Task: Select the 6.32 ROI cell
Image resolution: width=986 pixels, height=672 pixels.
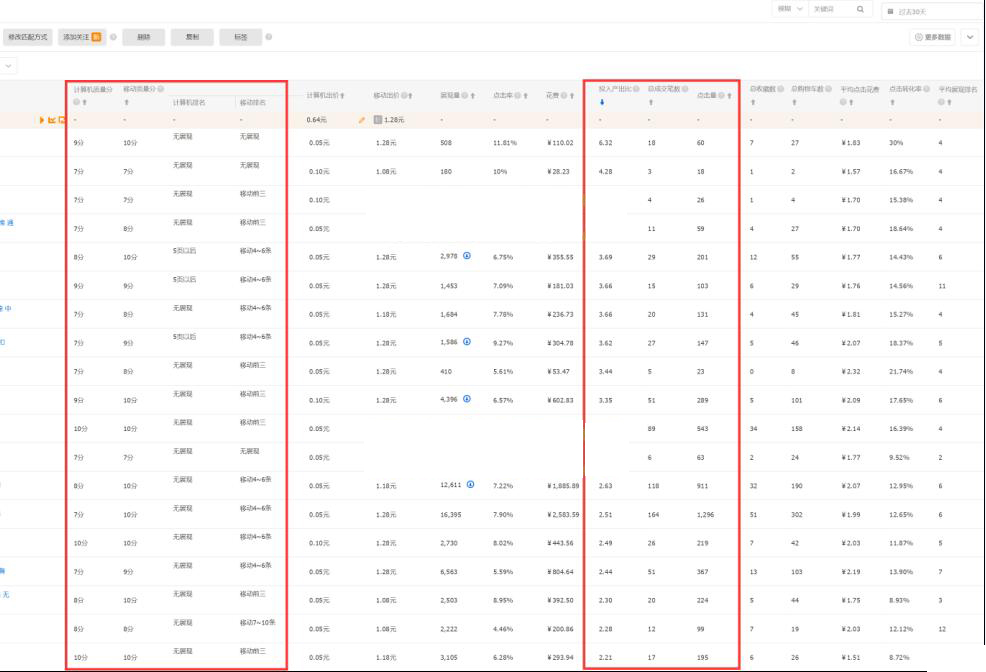Action: (x=605, y=143)
